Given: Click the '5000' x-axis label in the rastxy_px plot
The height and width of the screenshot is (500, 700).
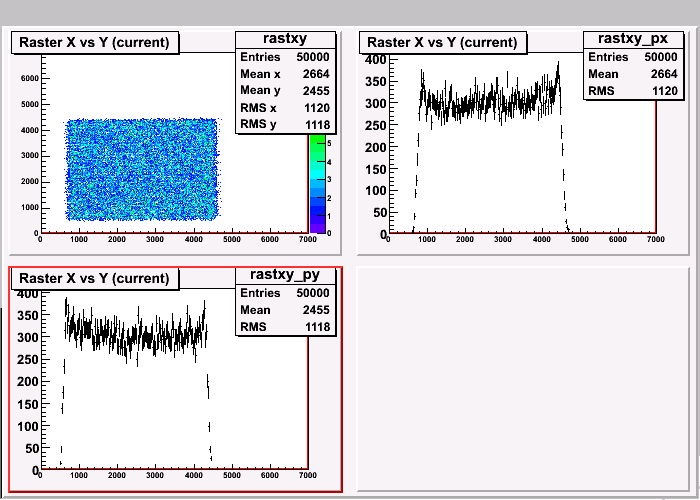Looking at the screenshot, I should 579,239.
